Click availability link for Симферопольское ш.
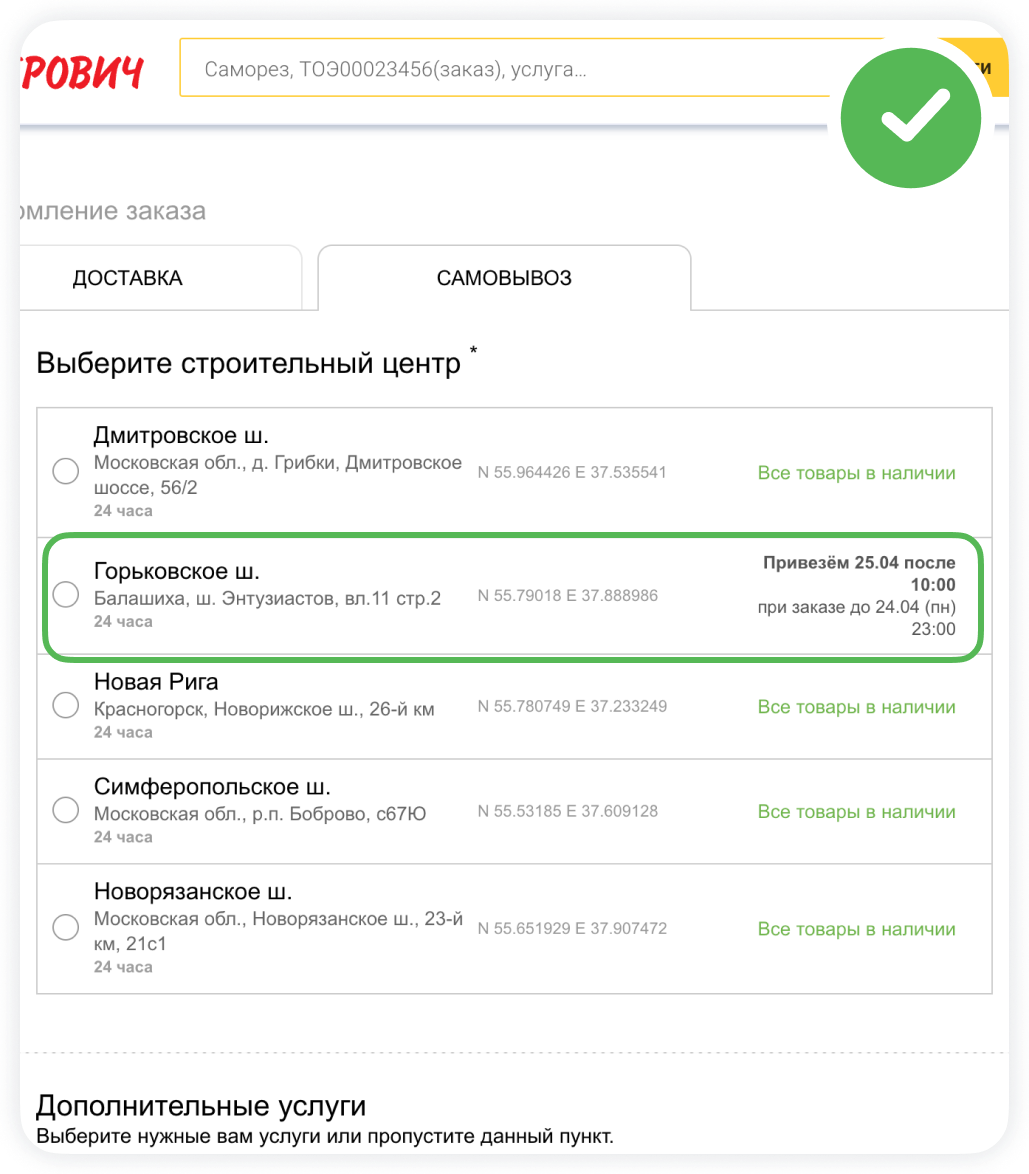 [857, 811]
